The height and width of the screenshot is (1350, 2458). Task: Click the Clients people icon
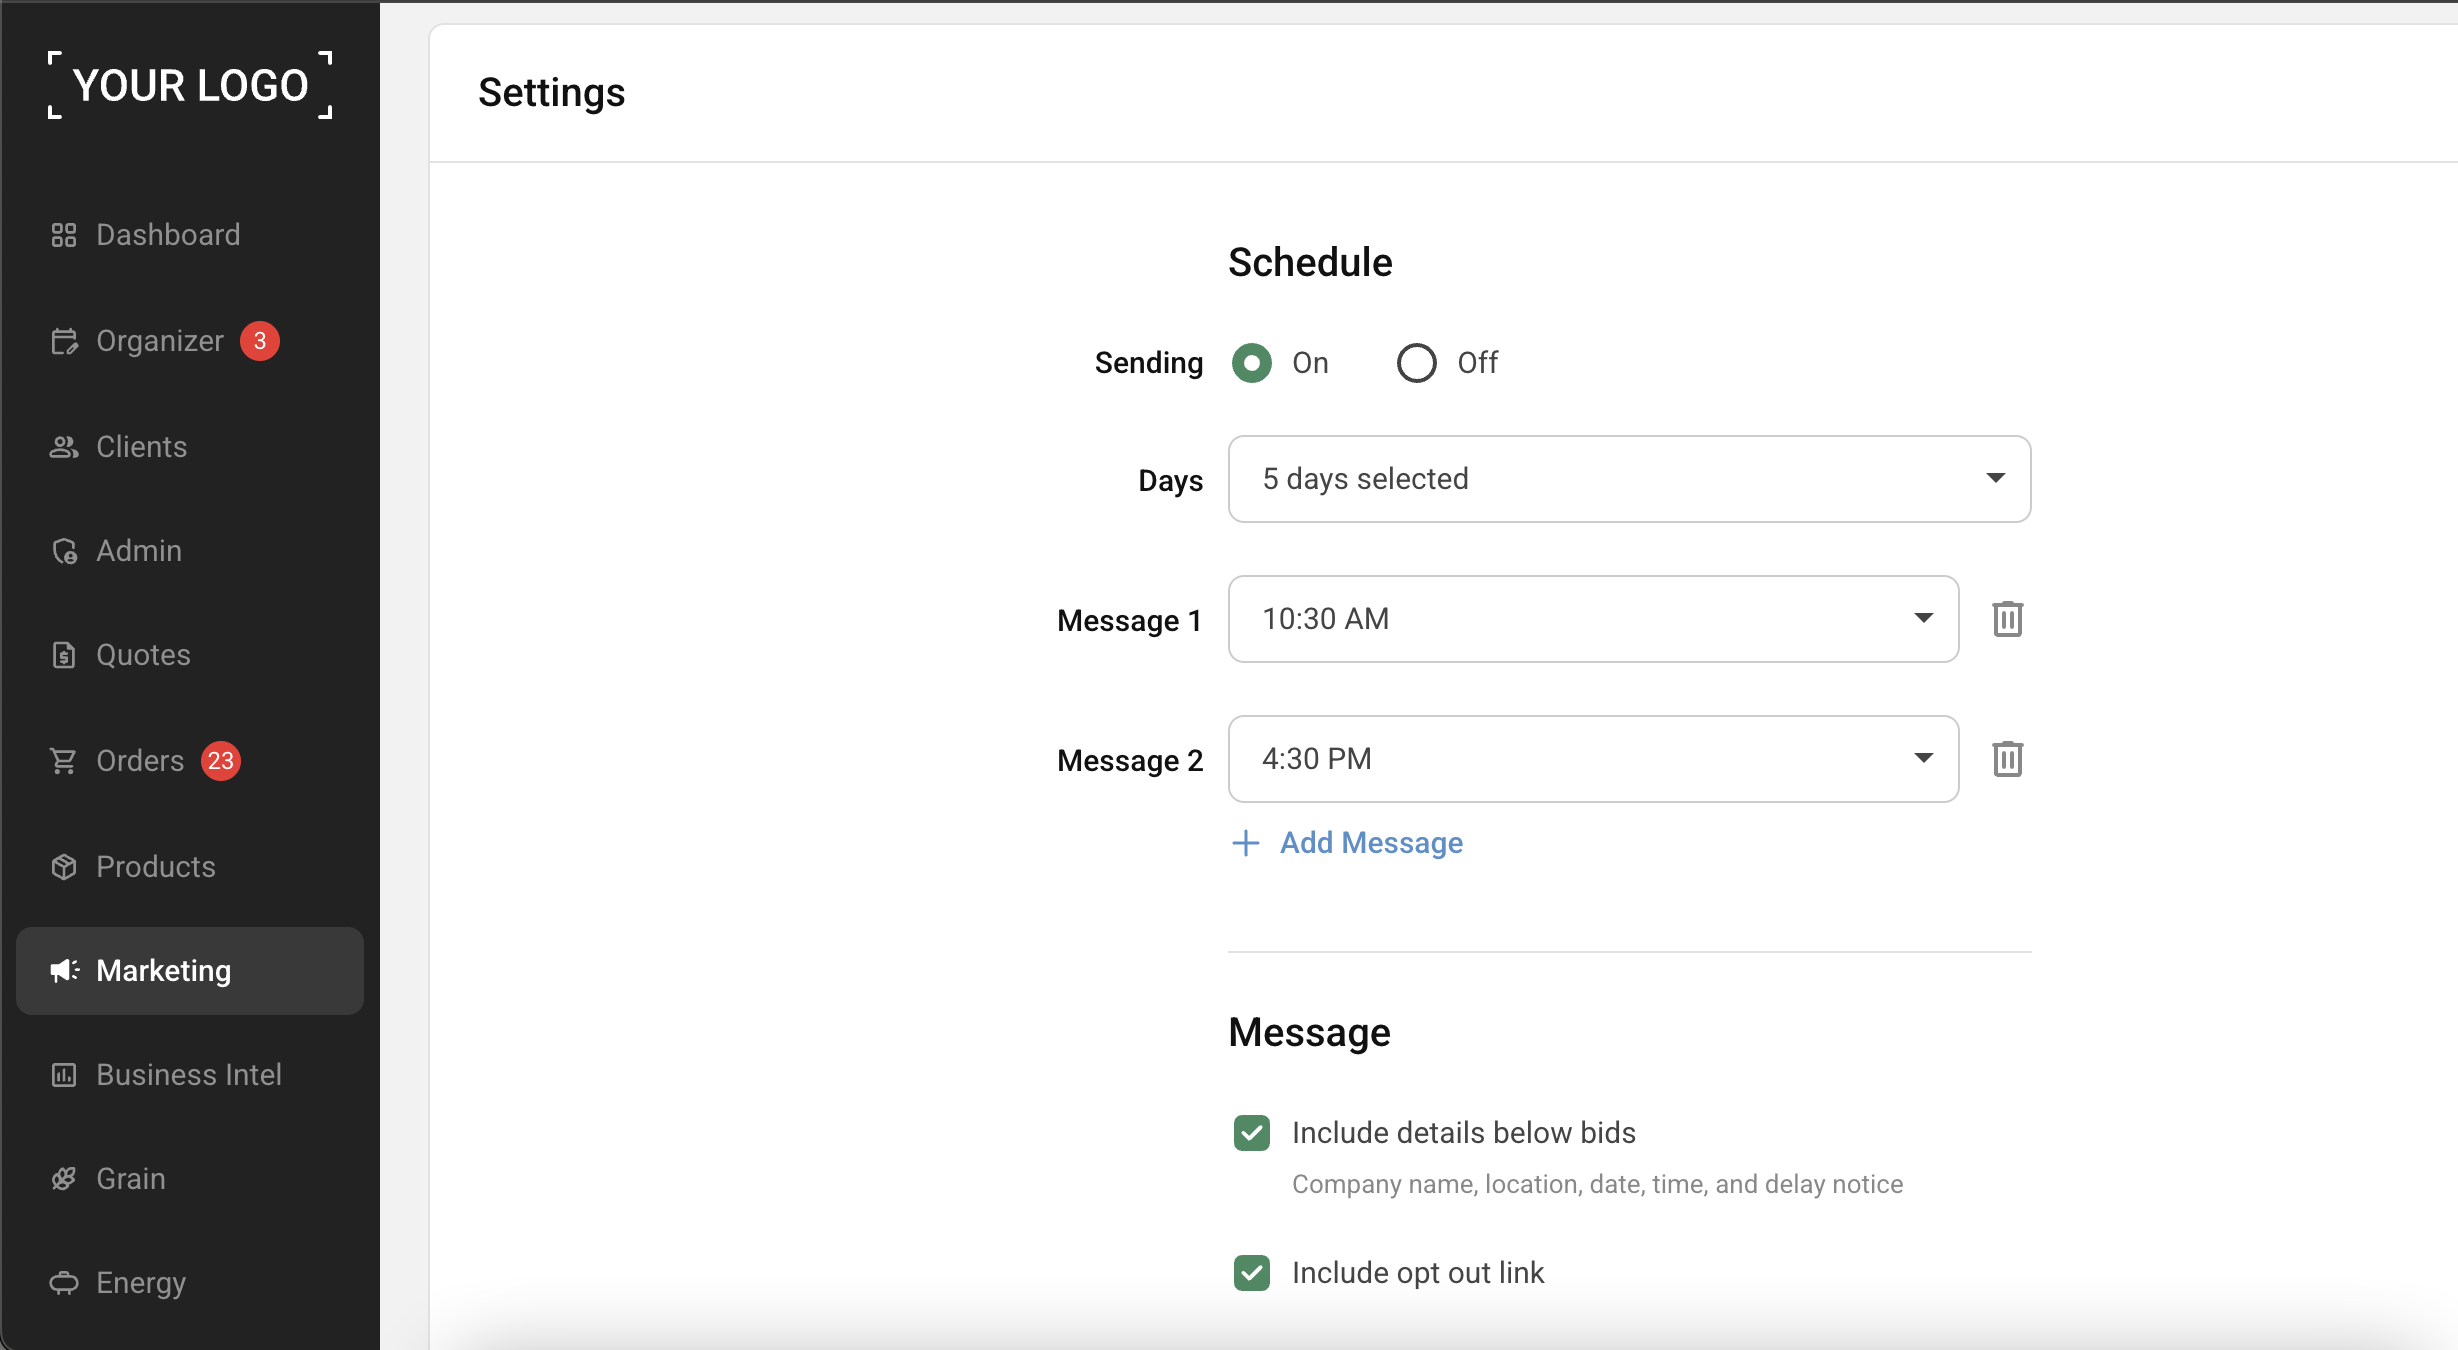click(64, 447)
